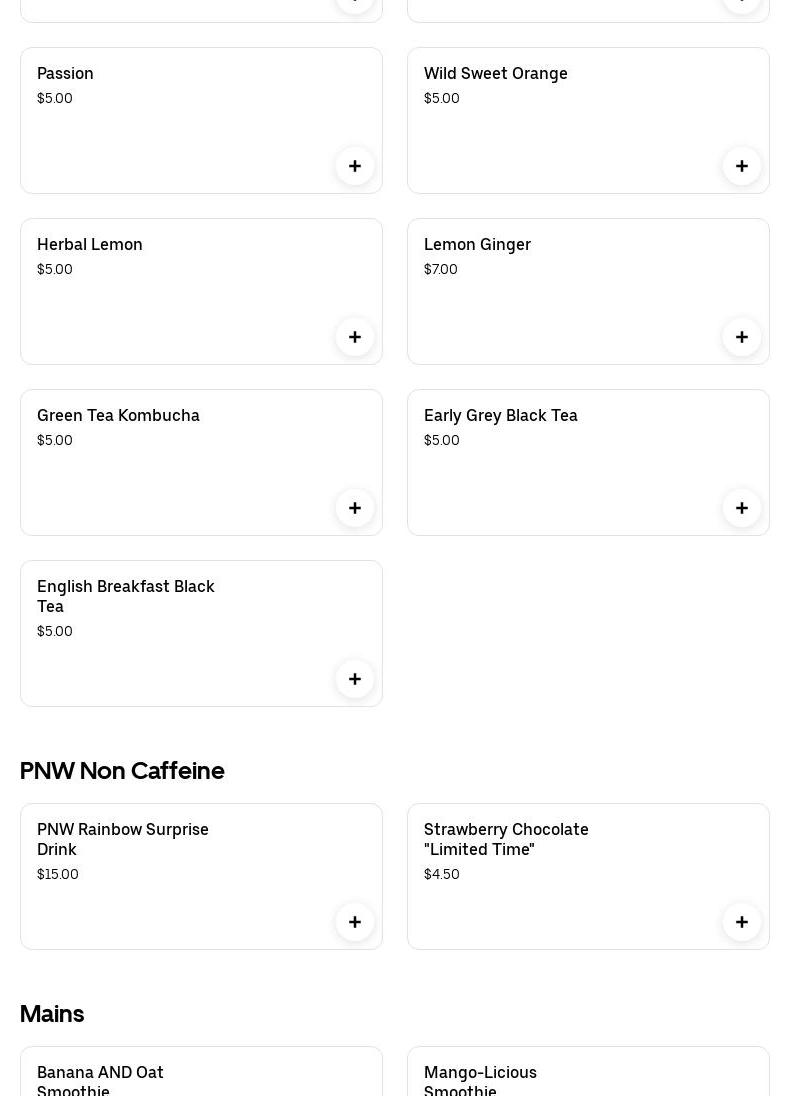The width and height of the screenshot is (804, 1096).
Task: Select the Lemon Ginger menu card
Action: (x=478, y=245)
